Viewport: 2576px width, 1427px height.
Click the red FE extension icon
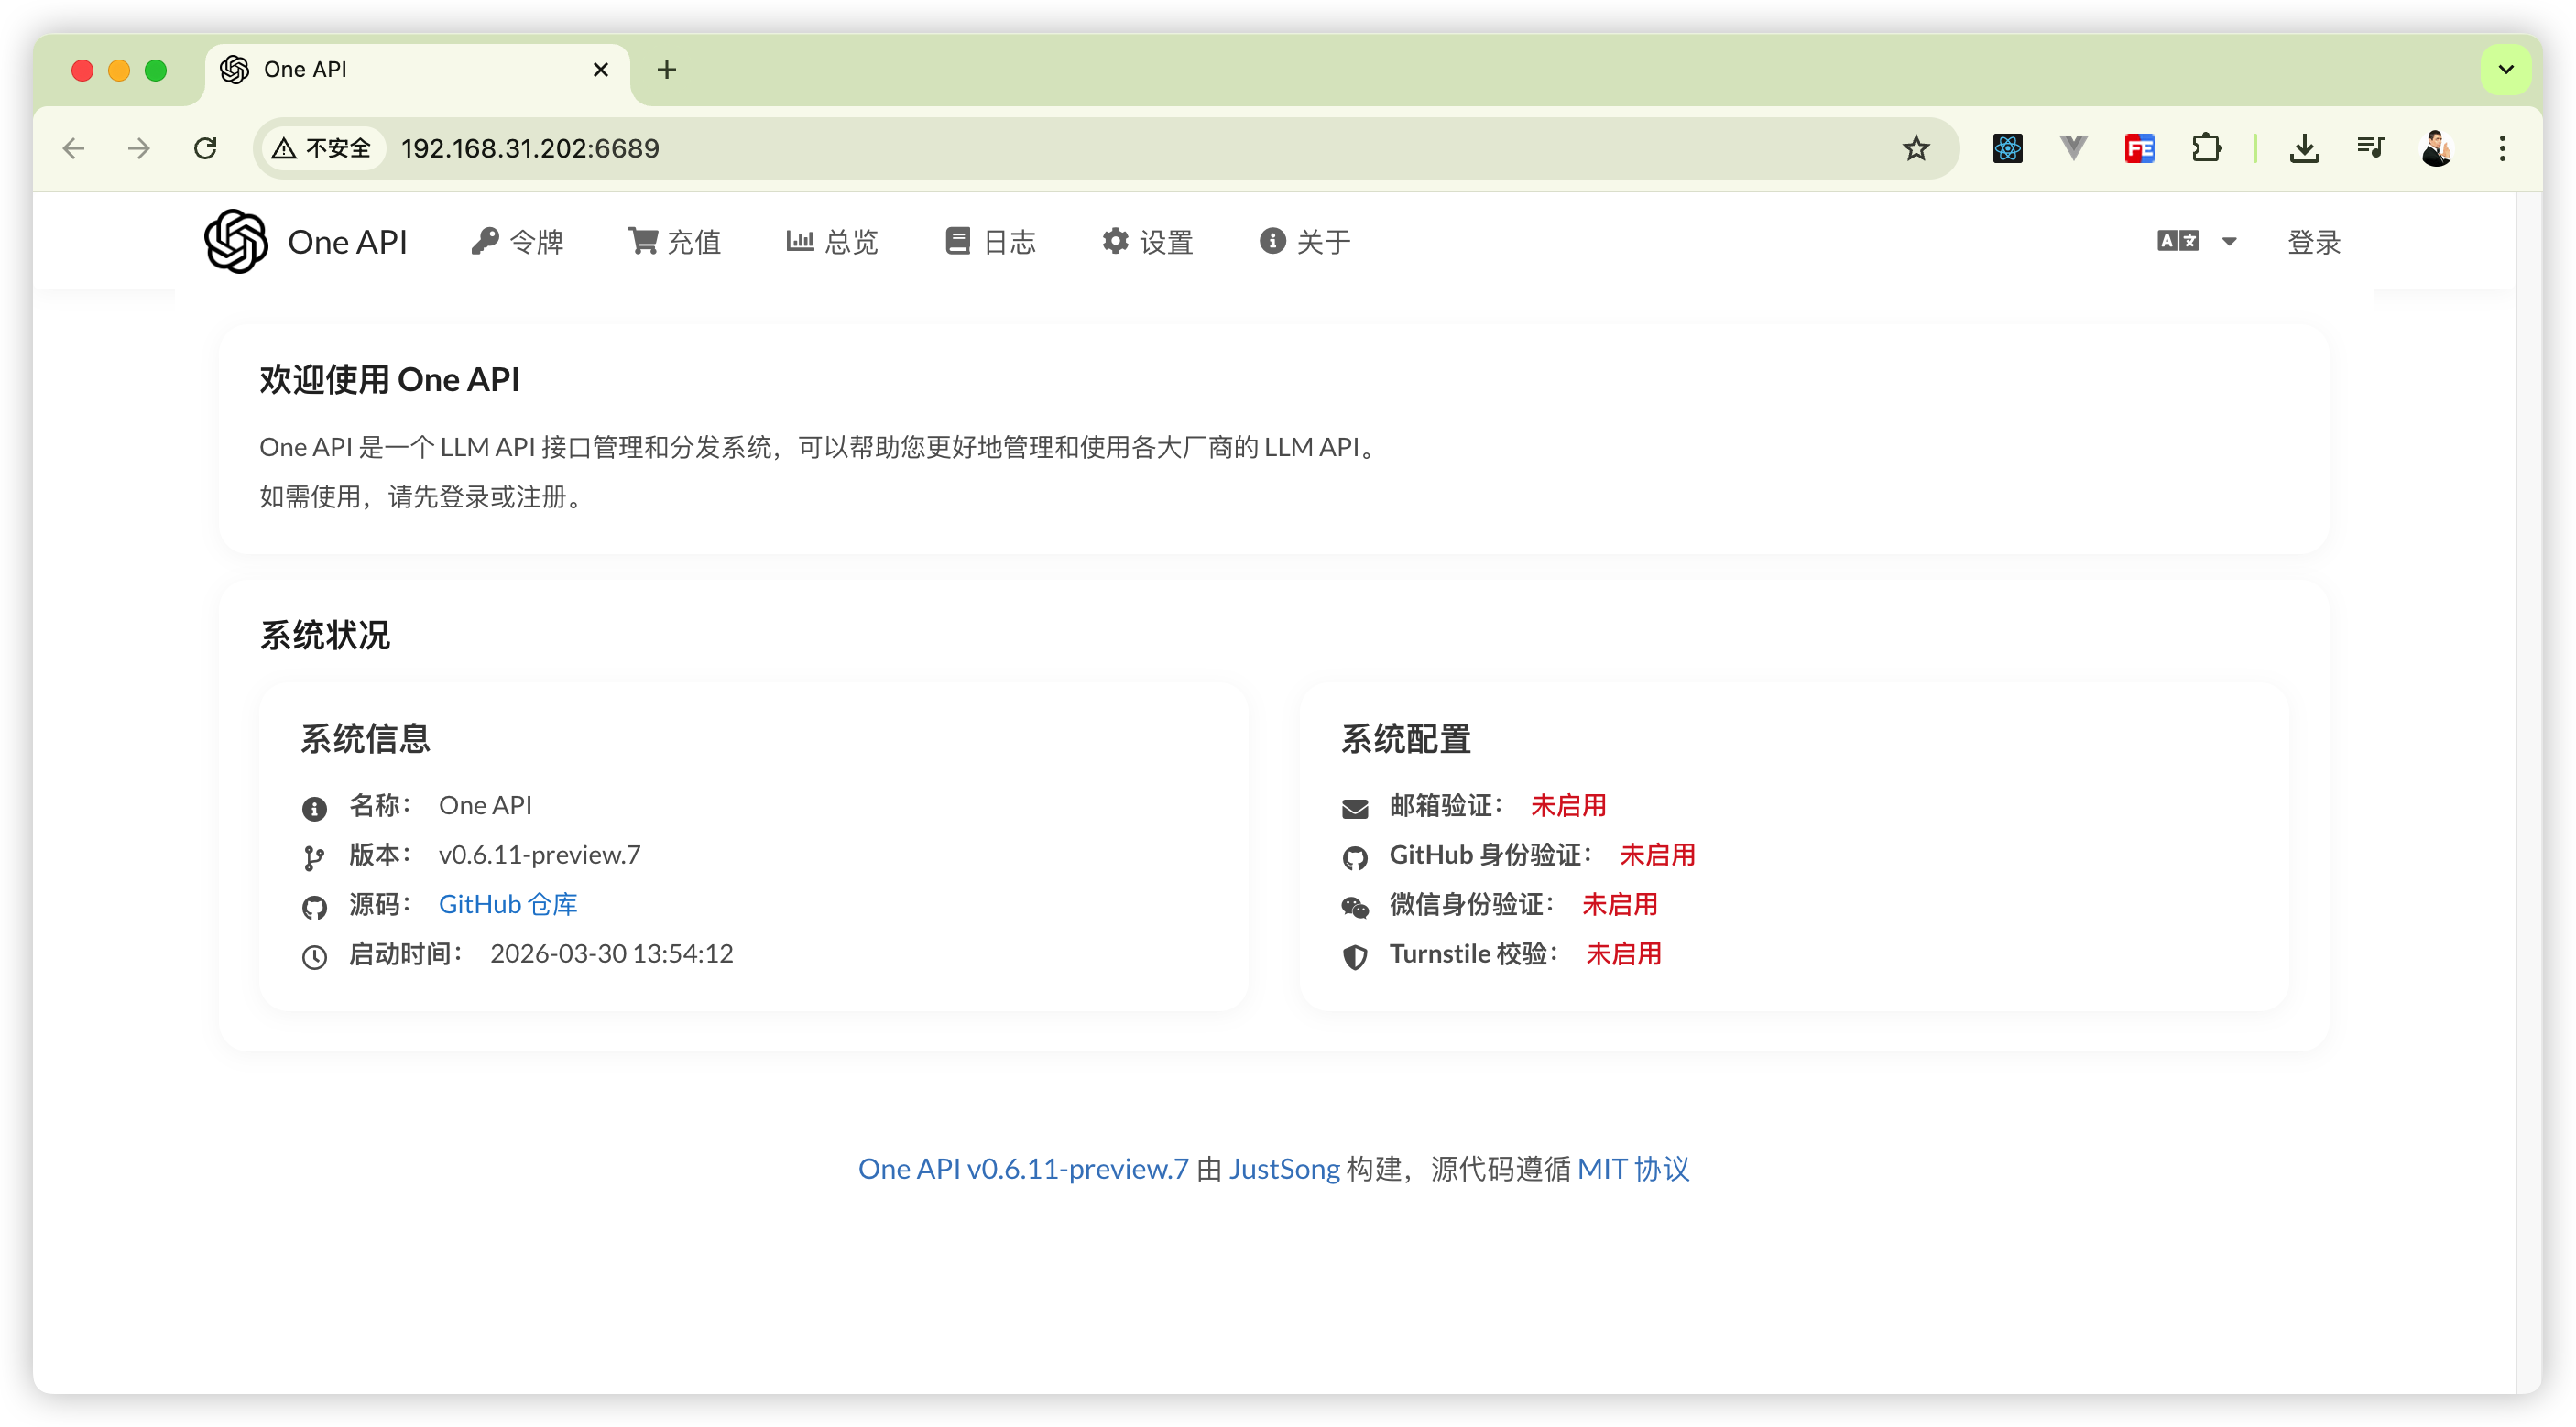click(x=2139, y=149)
